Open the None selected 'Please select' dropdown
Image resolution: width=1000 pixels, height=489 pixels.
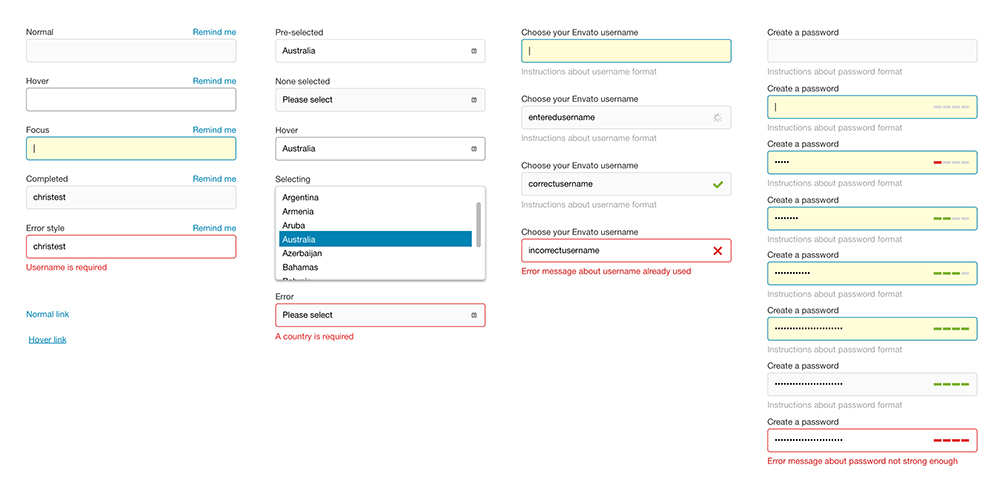coord(379,100)
